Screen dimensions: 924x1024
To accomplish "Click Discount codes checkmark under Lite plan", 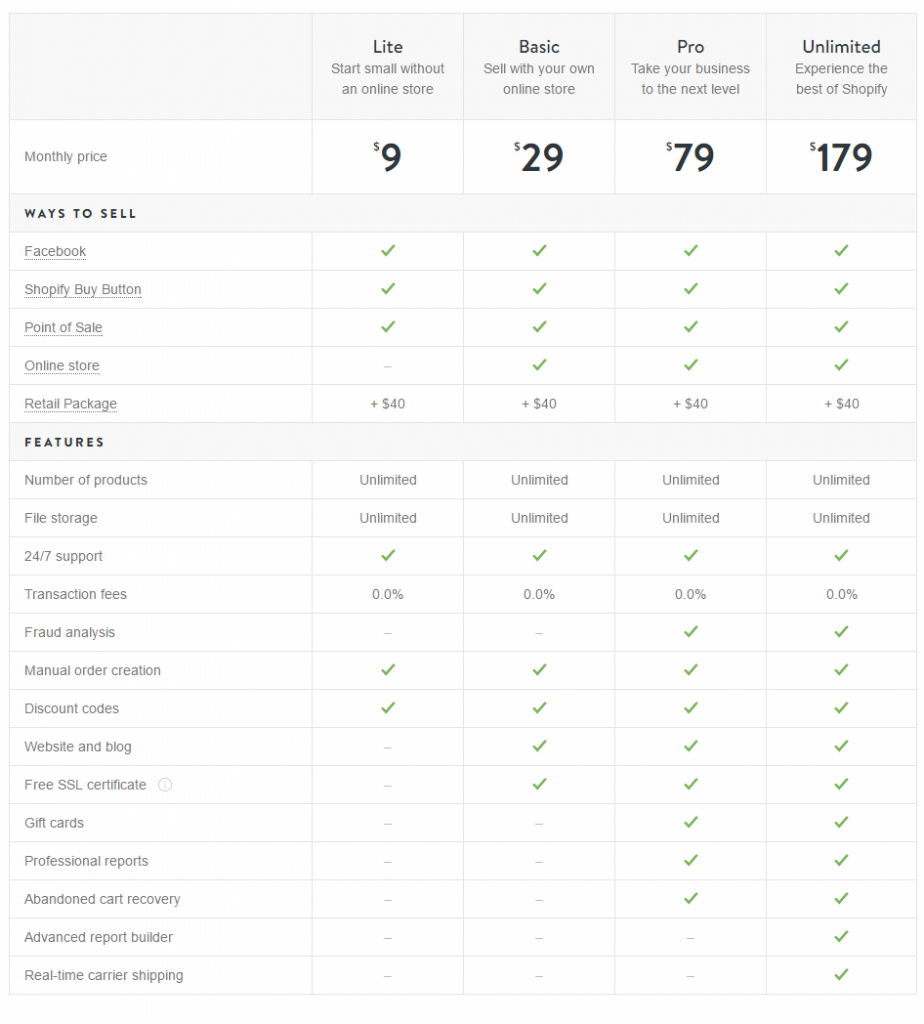I will [x=388, y=708].
